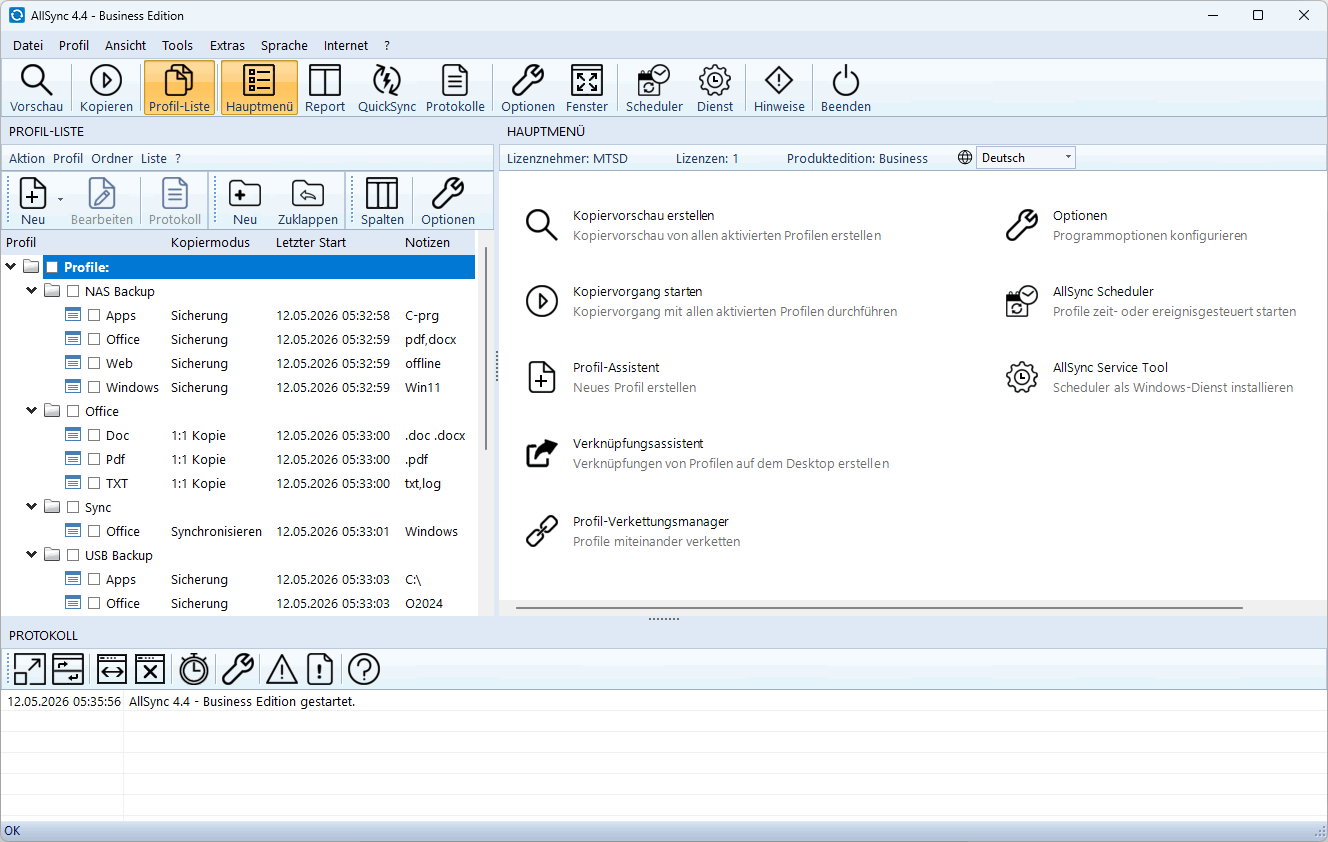
Task: Create new folder with the Neu folder icon
Action: tap(245, 200)
